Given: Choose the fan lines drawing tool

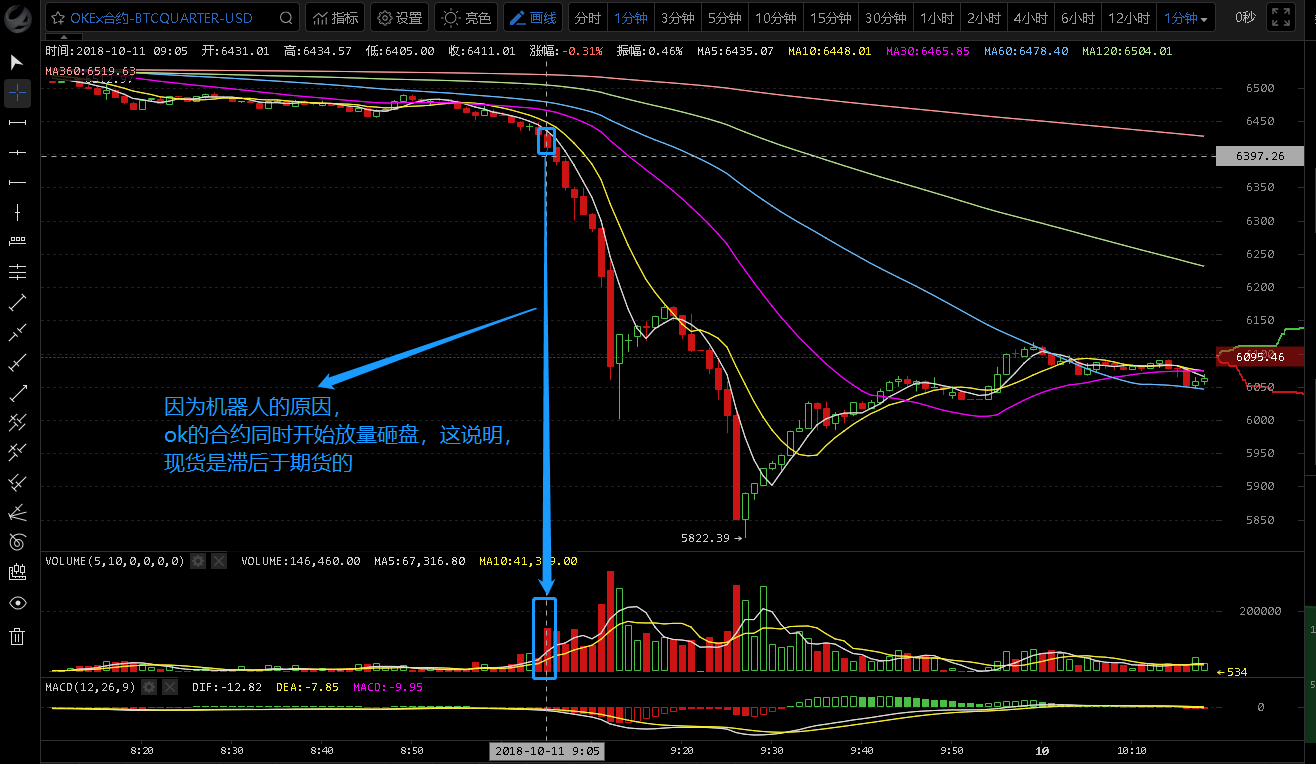Looking at the screenshot, I should click(x=17, y=512).
